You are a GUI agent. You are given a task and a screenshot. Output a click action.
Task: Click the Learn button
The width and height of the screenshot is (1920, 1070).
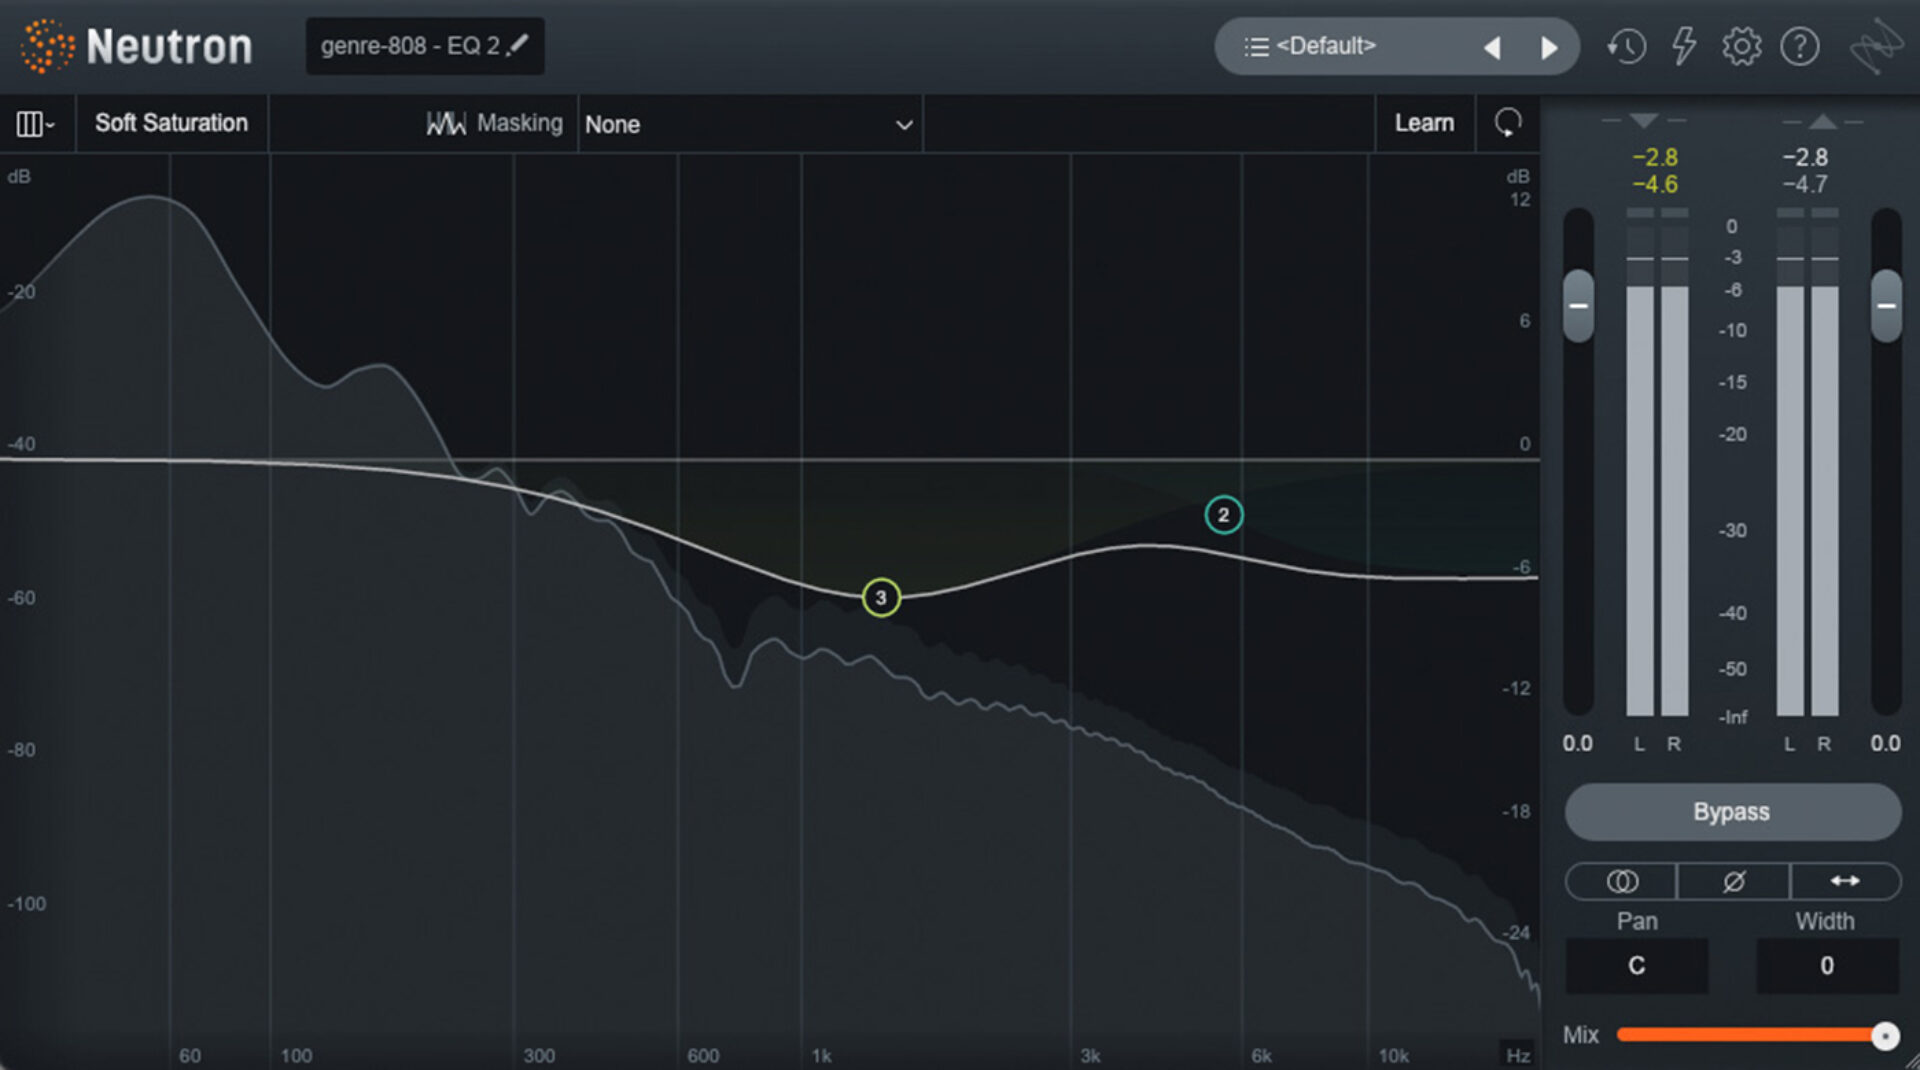pos(1424,122)
